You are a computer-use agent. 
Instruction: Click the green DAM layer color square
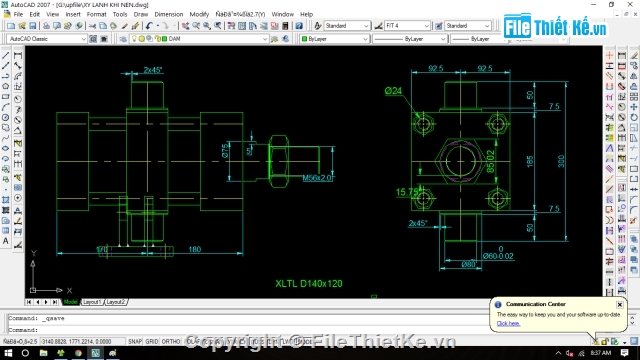click(164, 39)
